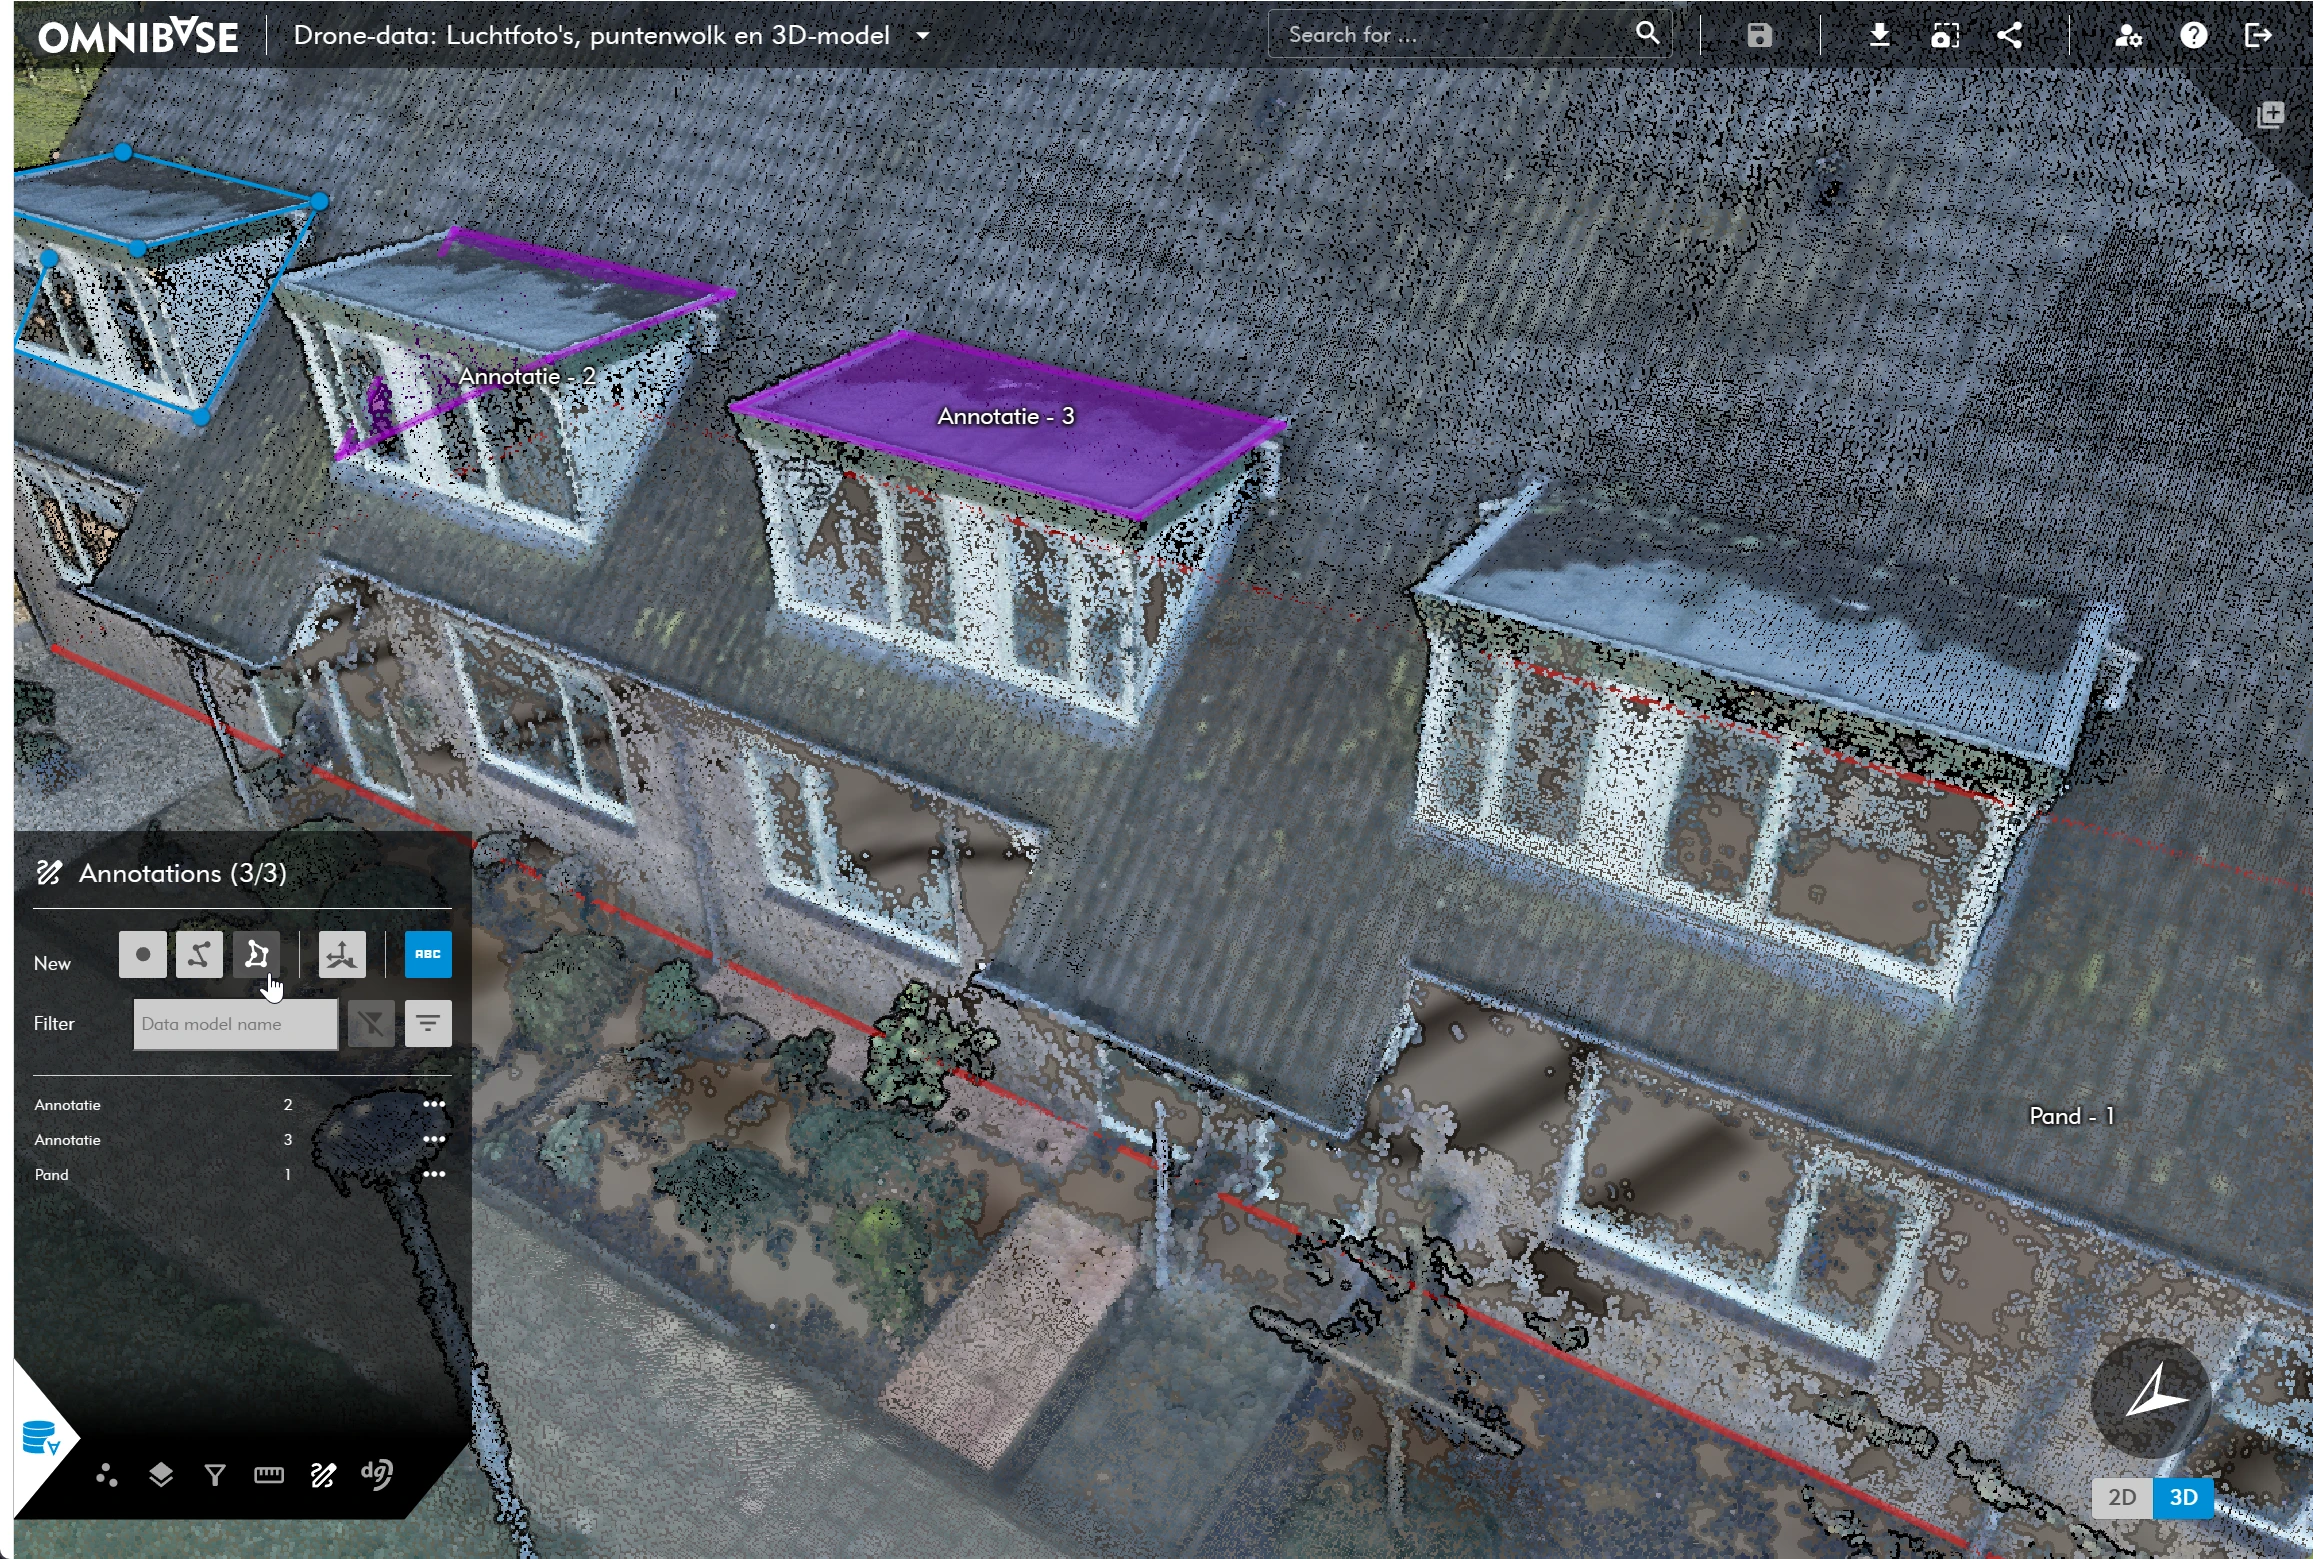2313x1559 pixels.
Task: Focus the Data model name filter field
Action: (x=235, y=1024)
